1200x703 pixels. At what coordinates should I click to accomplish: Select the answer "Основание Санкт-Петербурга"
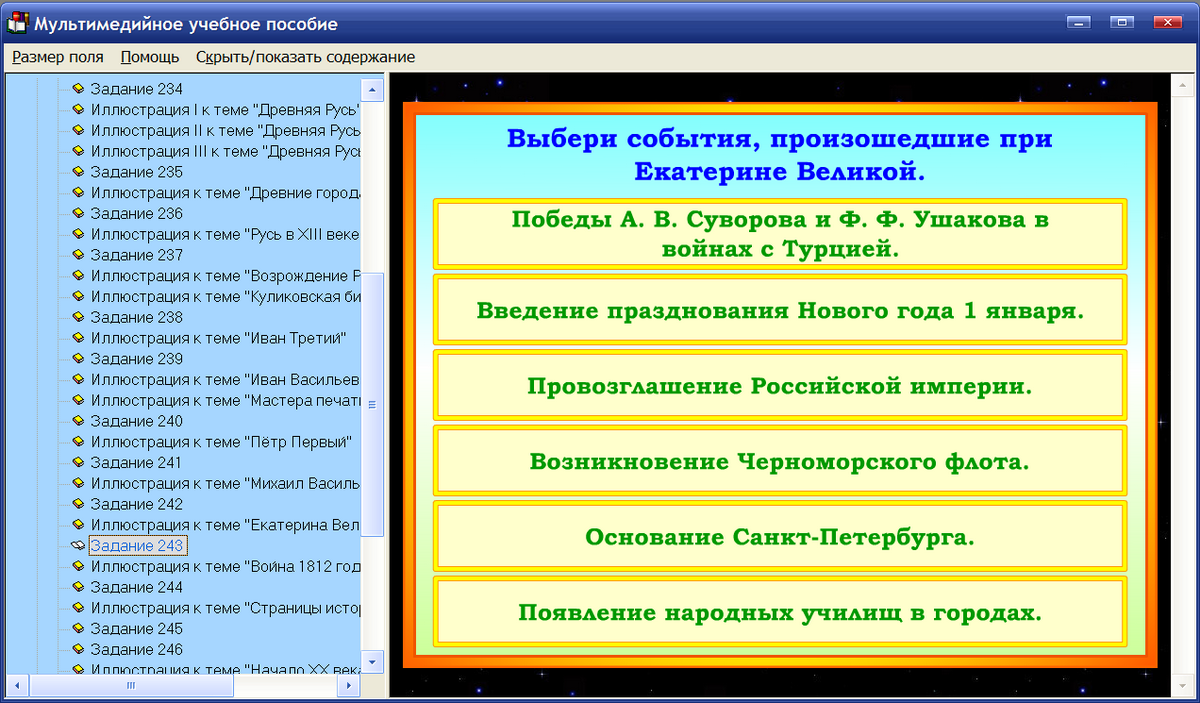(x=778, y=536)
